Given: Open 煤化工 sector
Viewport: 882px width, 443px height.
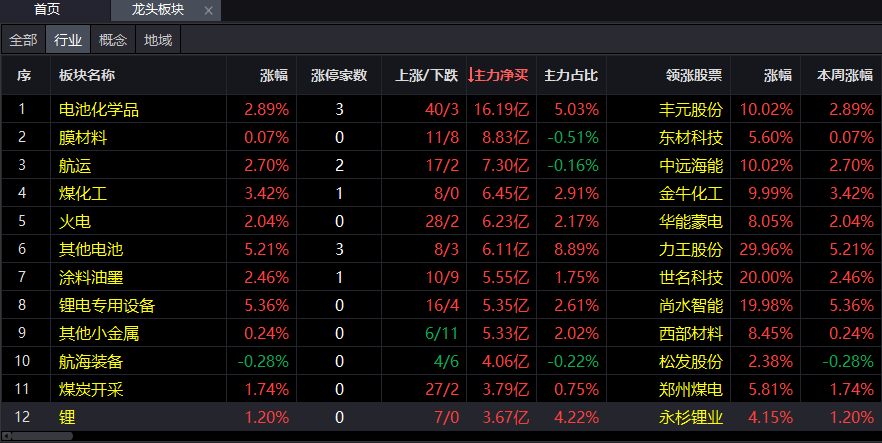Looking at the screenshot, I should [83, 193].
